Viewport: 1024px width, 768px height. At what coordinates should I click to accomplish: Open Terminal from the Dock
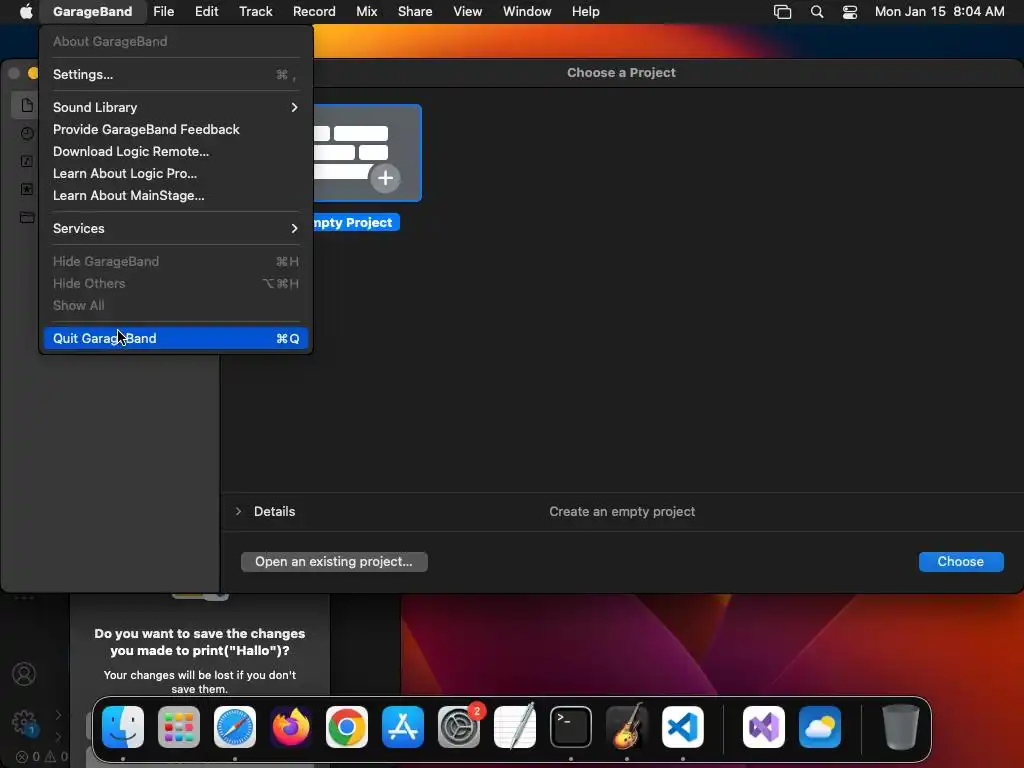pos(571,727)
